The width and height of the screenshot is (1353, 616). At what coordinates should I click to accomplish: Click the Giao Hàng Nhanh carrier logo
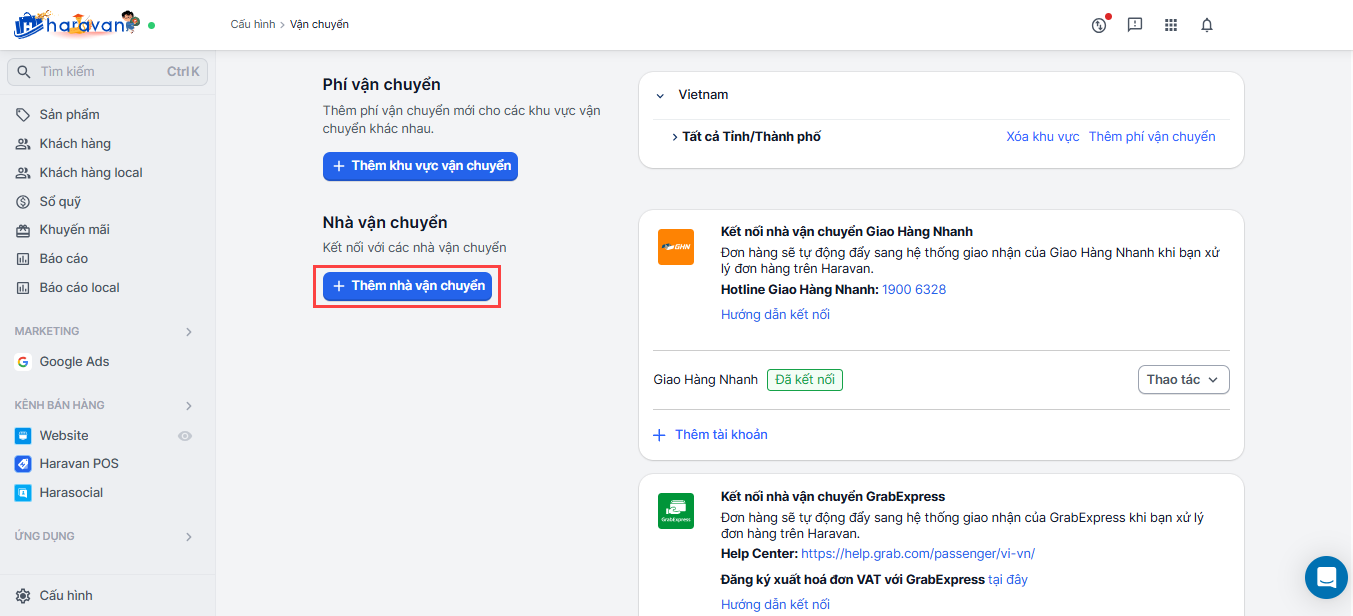coord(676,247)
